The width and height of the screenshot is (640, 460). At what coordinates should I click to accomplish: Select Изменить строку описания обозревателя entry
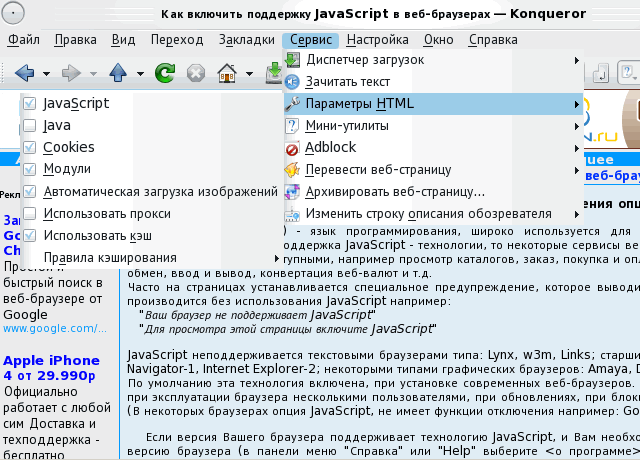coord(433,214)
